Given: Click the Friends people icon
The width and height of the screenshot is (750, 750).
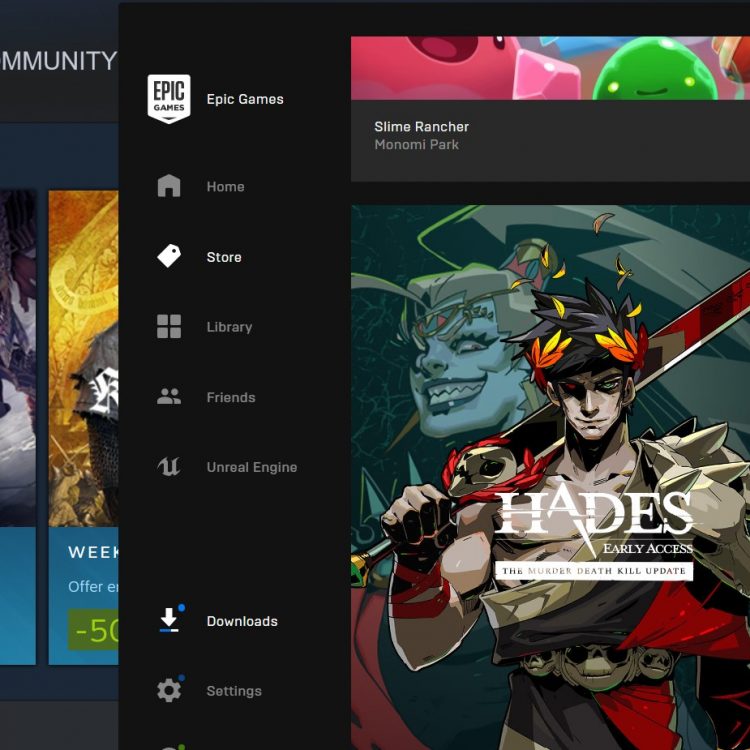Looking at the screenshot, I should click(169, 397).
